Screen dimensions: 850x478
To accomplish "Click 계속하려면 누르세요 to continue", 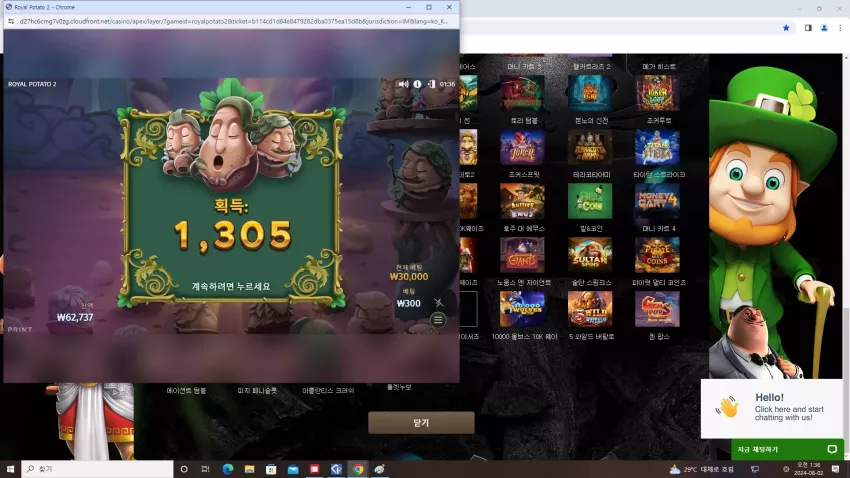I will (231, 286).
